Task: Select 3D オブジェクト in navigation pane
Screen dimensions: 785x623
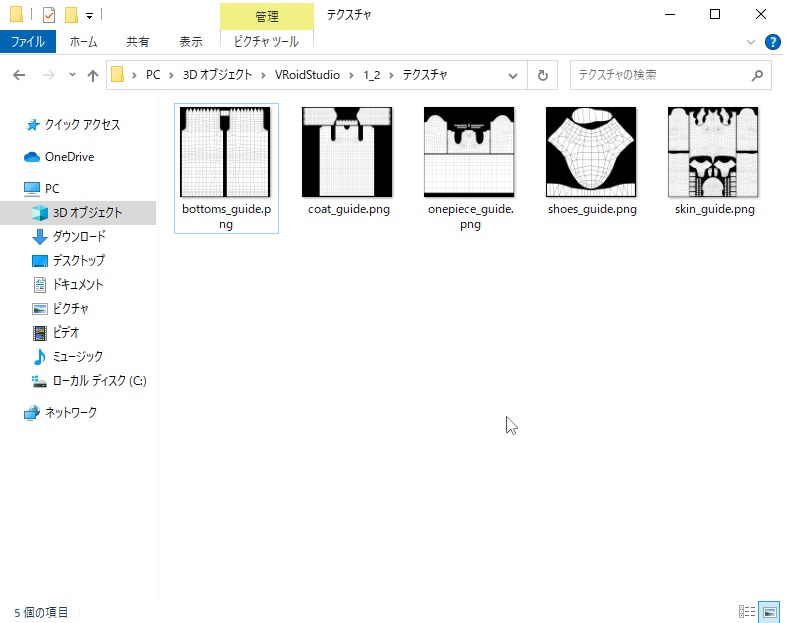Action: tap(78, 213)
